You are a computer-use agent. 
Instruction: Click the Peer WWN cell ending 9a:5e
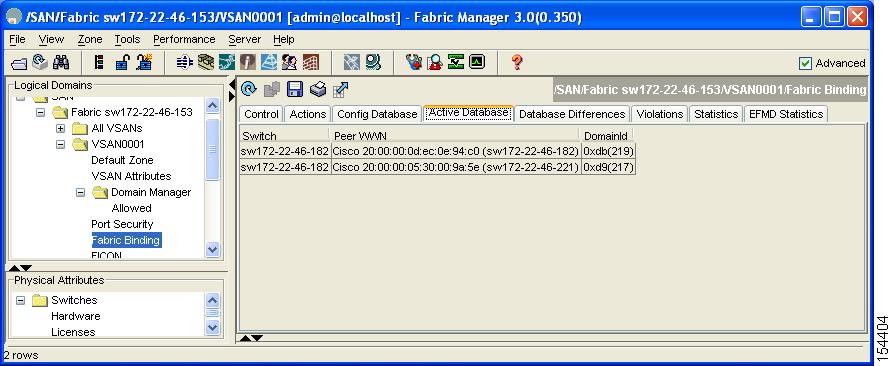[x=456, y=168]
